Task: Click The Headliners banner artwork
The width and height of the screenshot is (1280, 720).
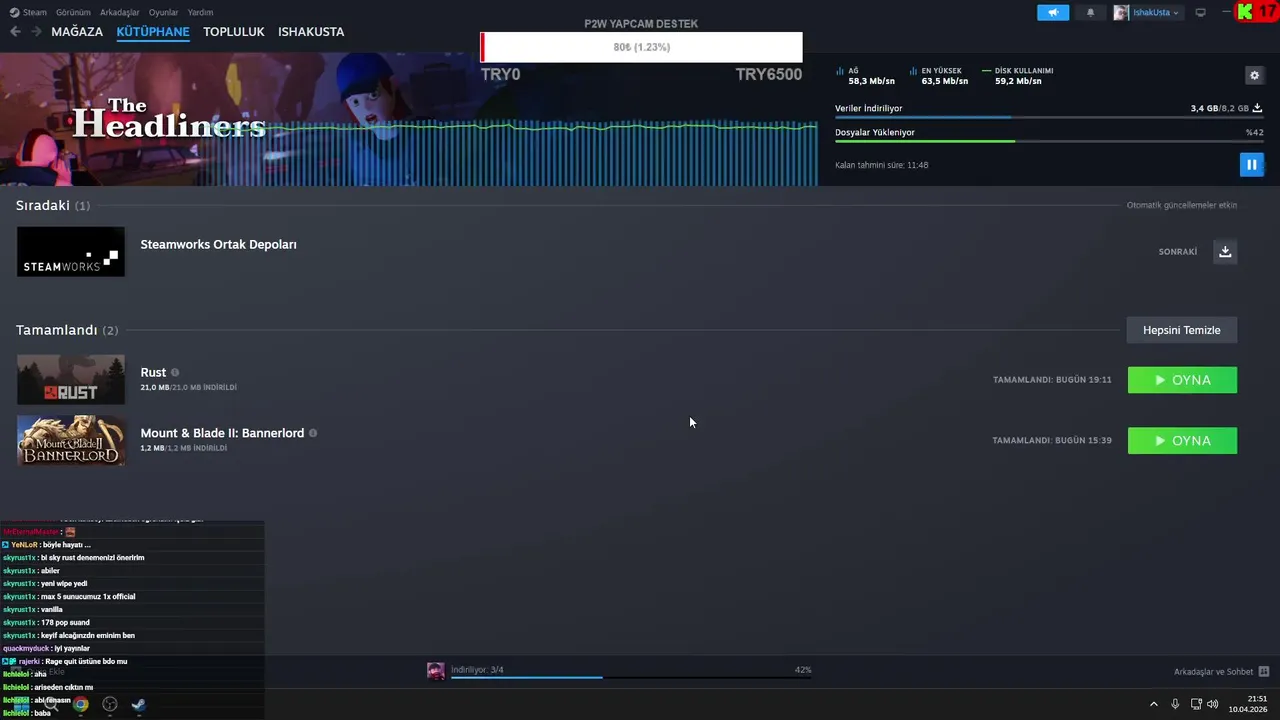Action: pos(408,120)
